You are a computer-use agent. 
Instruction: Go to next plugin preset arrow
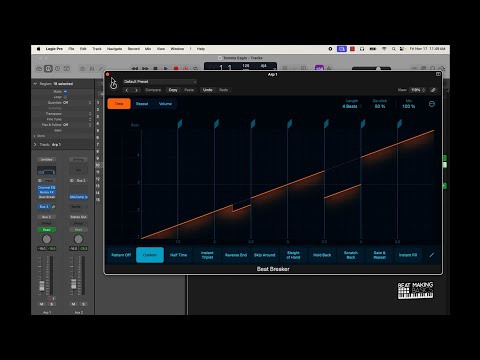coord(136,90)
